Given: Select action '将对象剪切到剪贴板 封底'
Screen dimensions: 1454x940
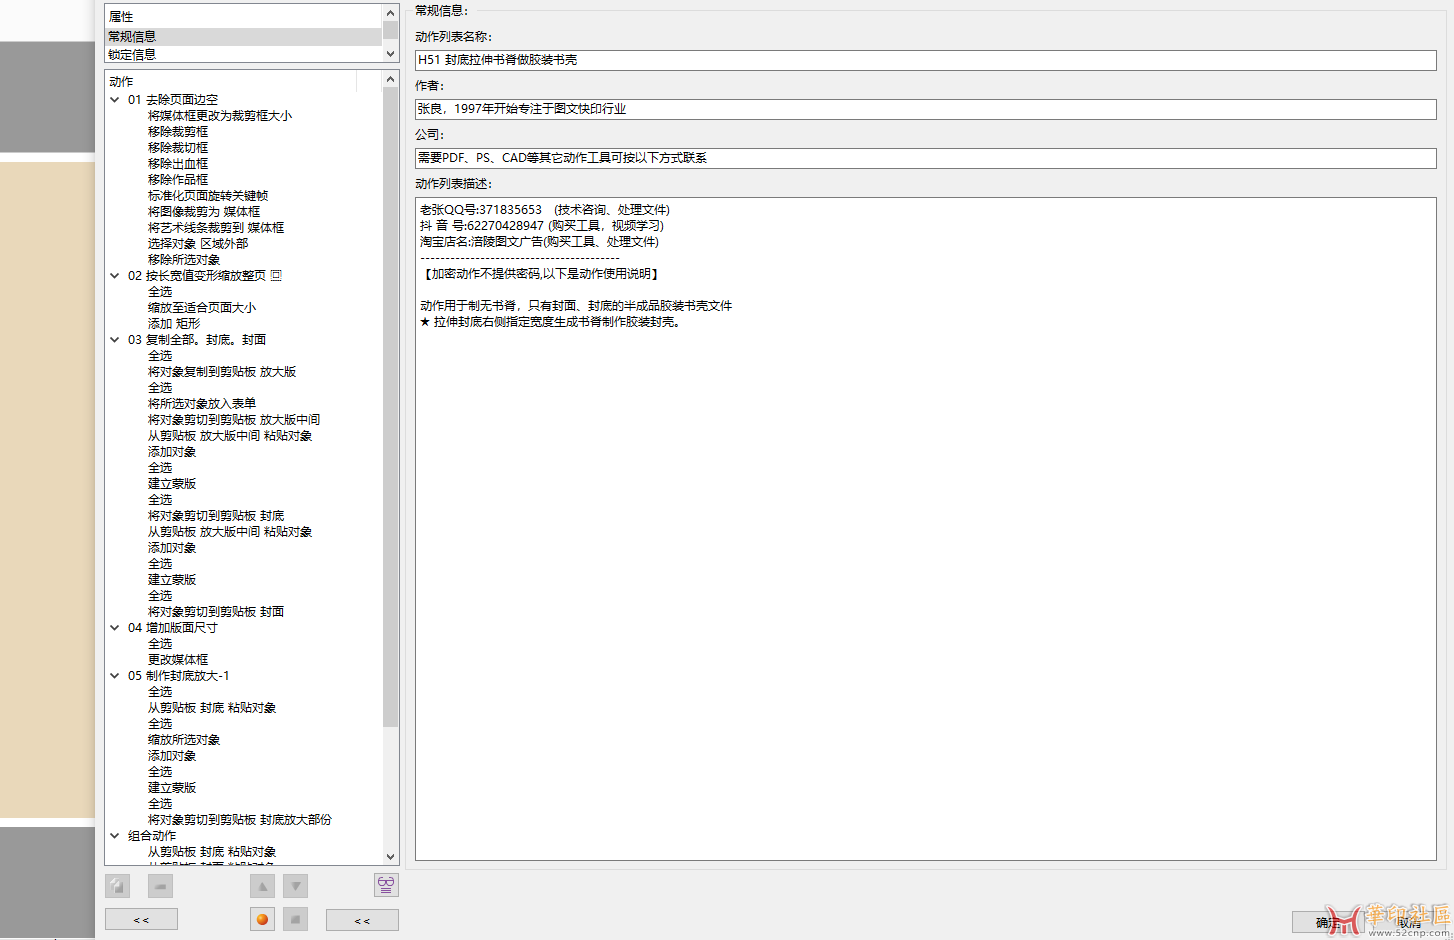Looking at the screenshot, I should [x=216, y=516].
